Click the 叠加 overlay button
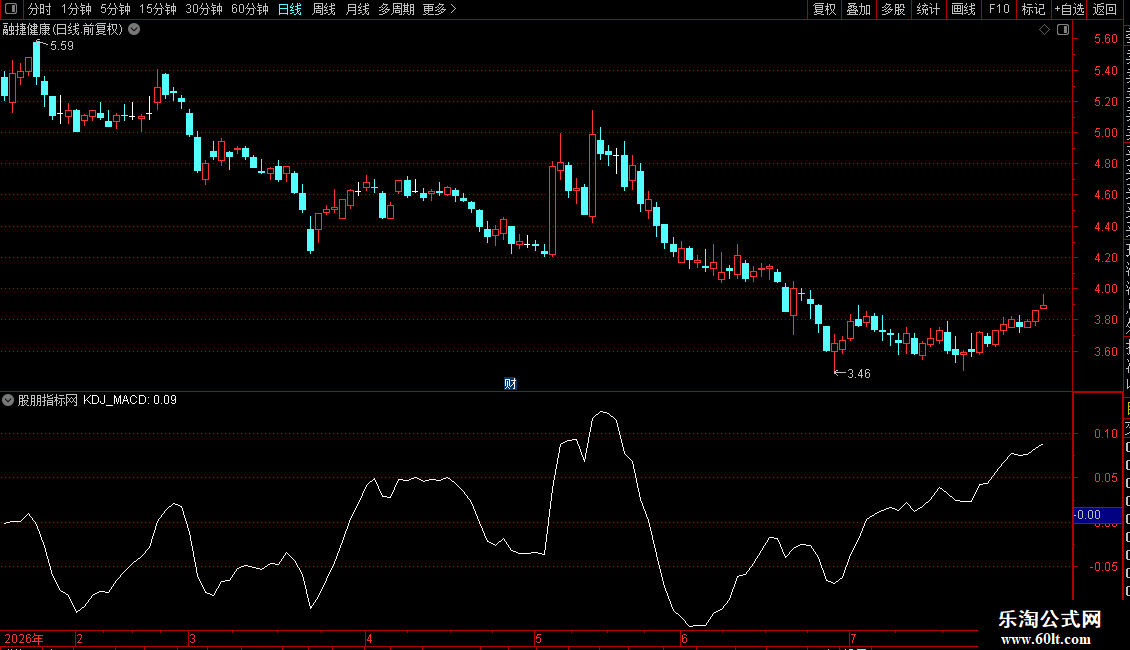 pos(858,9)
